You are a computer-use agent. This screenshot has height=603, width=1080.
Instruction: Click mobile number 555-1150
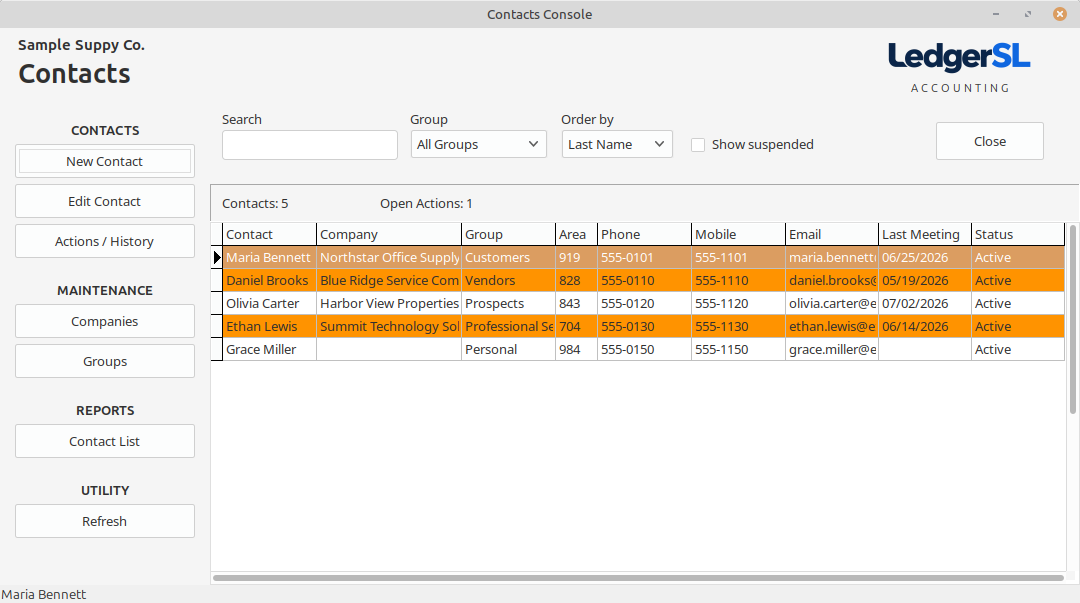(x=738, y=349)
